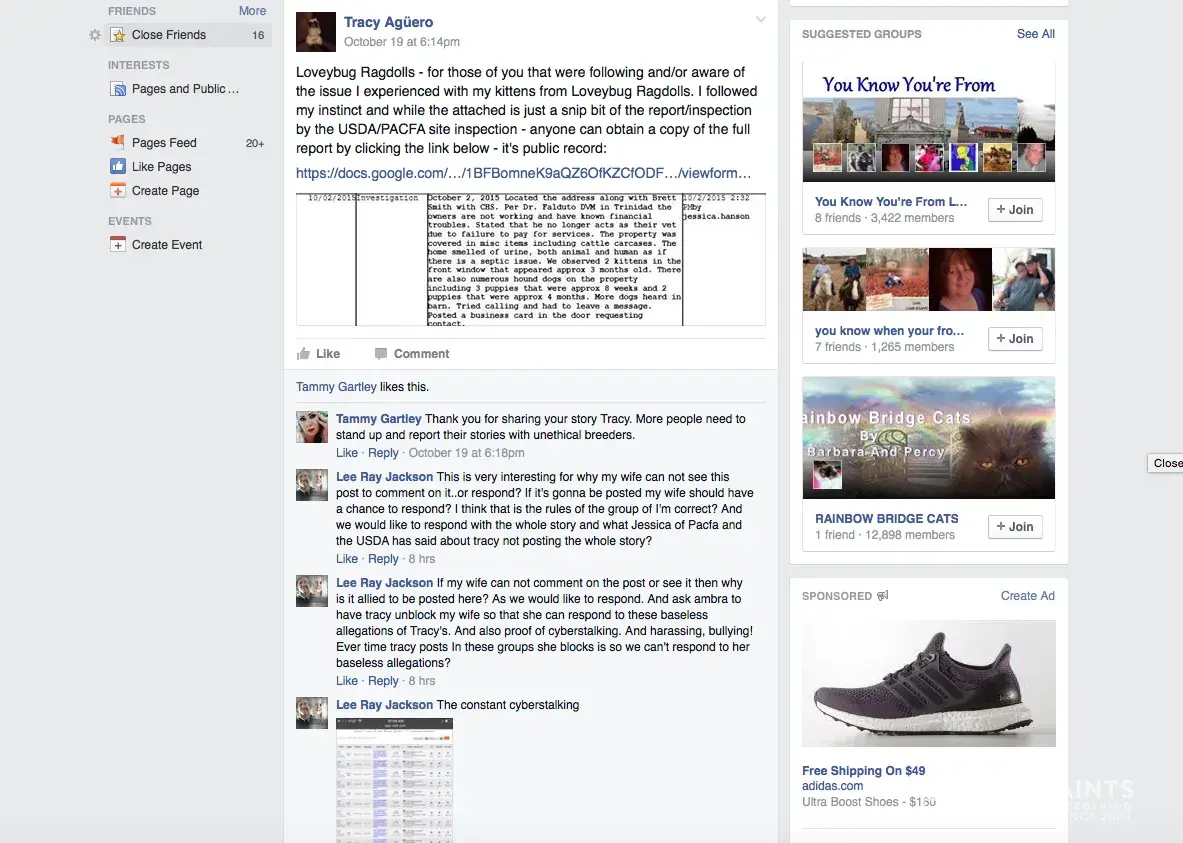This screenshot has height=843, width=1183.
Task: View the attached inspection report image
Action: (x=531, y=260)
